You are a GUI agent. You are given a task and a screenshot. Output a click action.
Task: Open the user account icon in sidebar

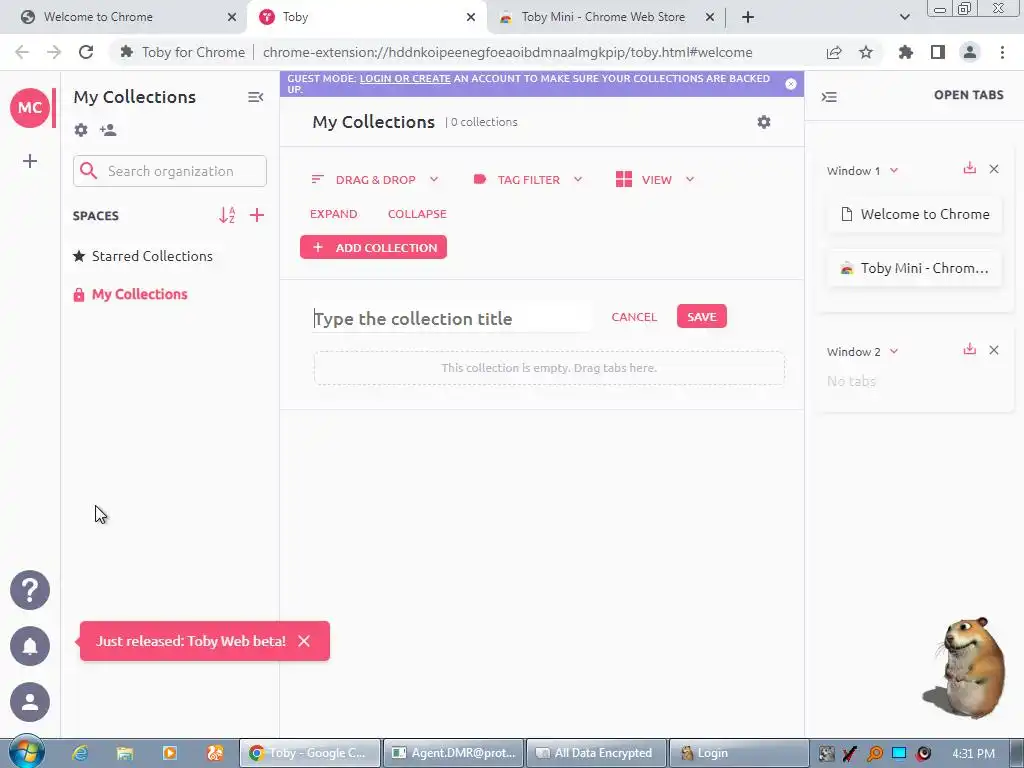(x=29, y=702)
